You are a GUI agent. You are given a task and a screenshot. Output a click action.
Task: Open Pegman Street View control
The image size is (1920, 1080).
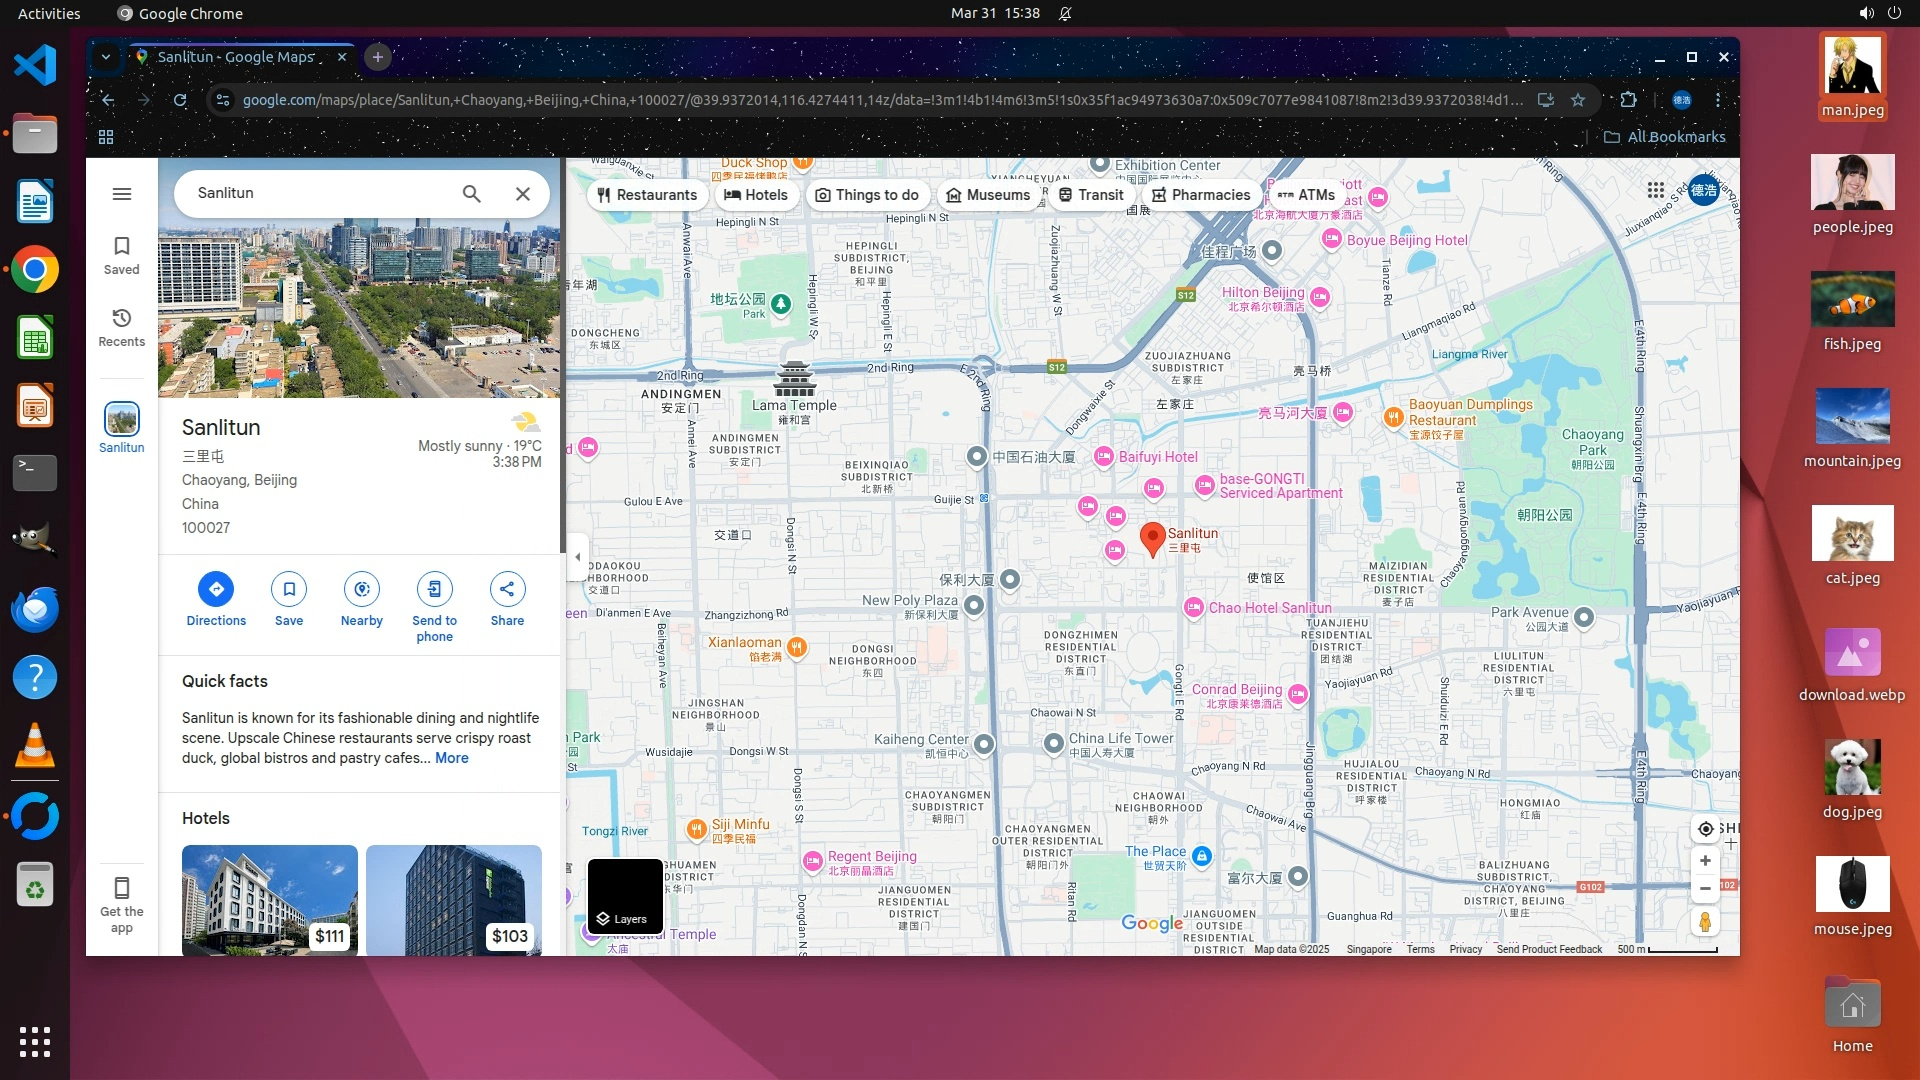tap(1705, 922)
